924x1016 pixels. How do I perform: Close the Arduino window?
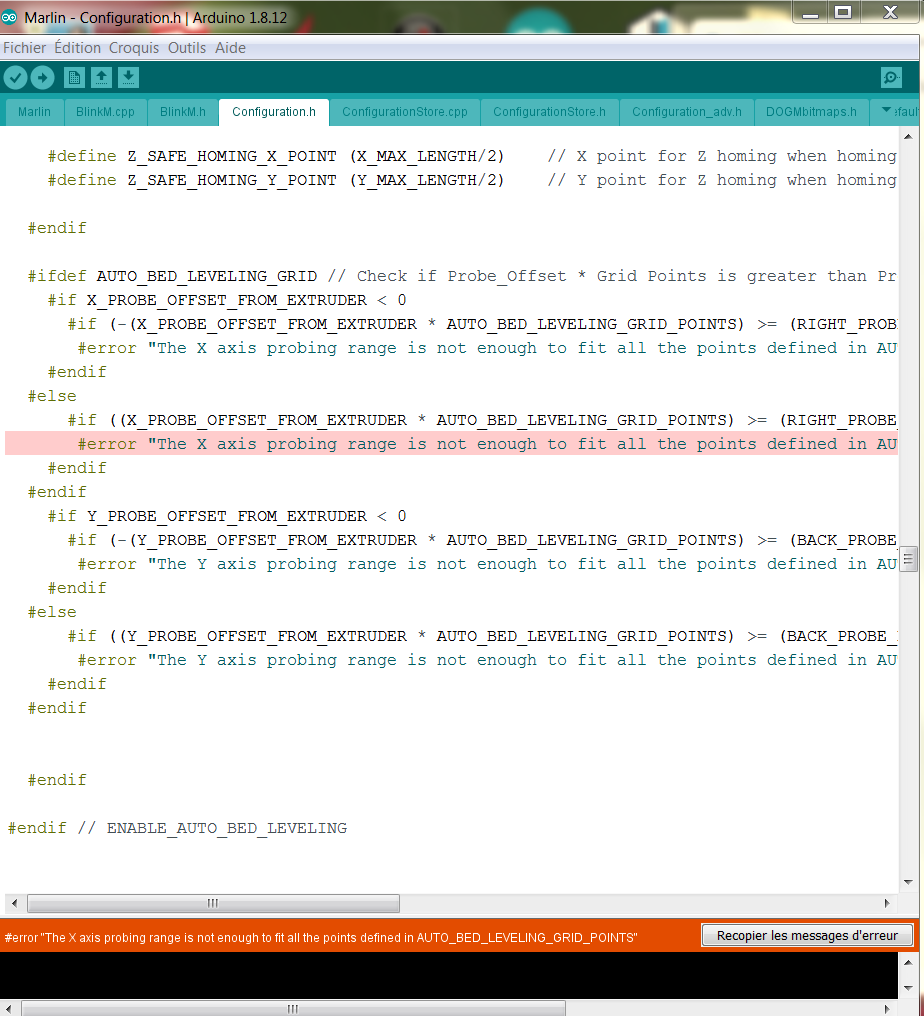(890, 12)
